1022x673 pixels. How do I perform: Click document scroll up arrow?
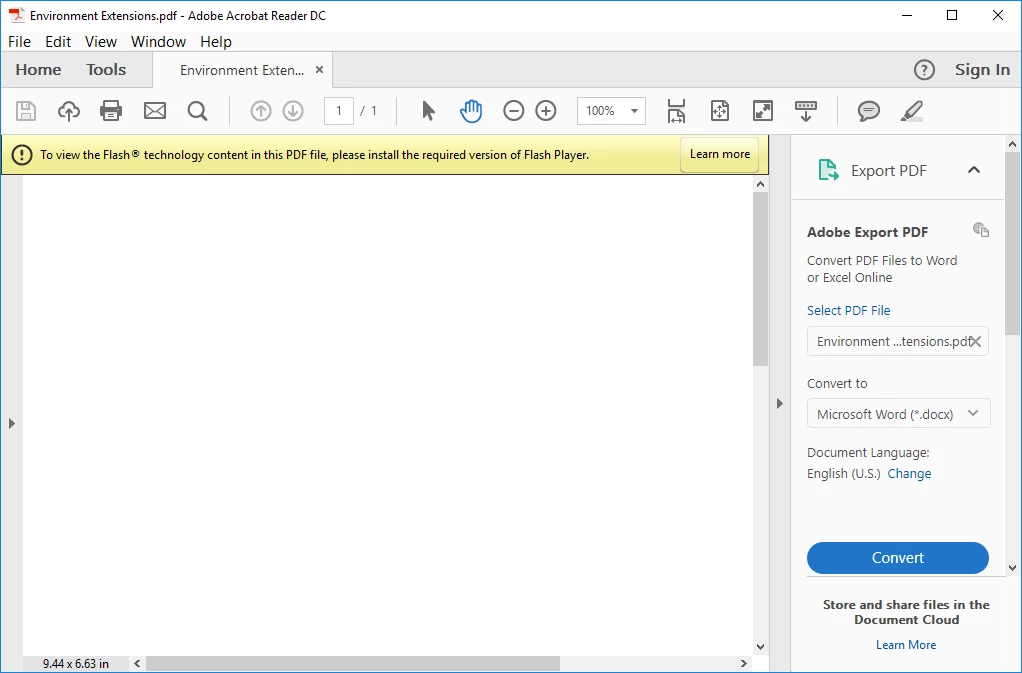pos(760,184)
